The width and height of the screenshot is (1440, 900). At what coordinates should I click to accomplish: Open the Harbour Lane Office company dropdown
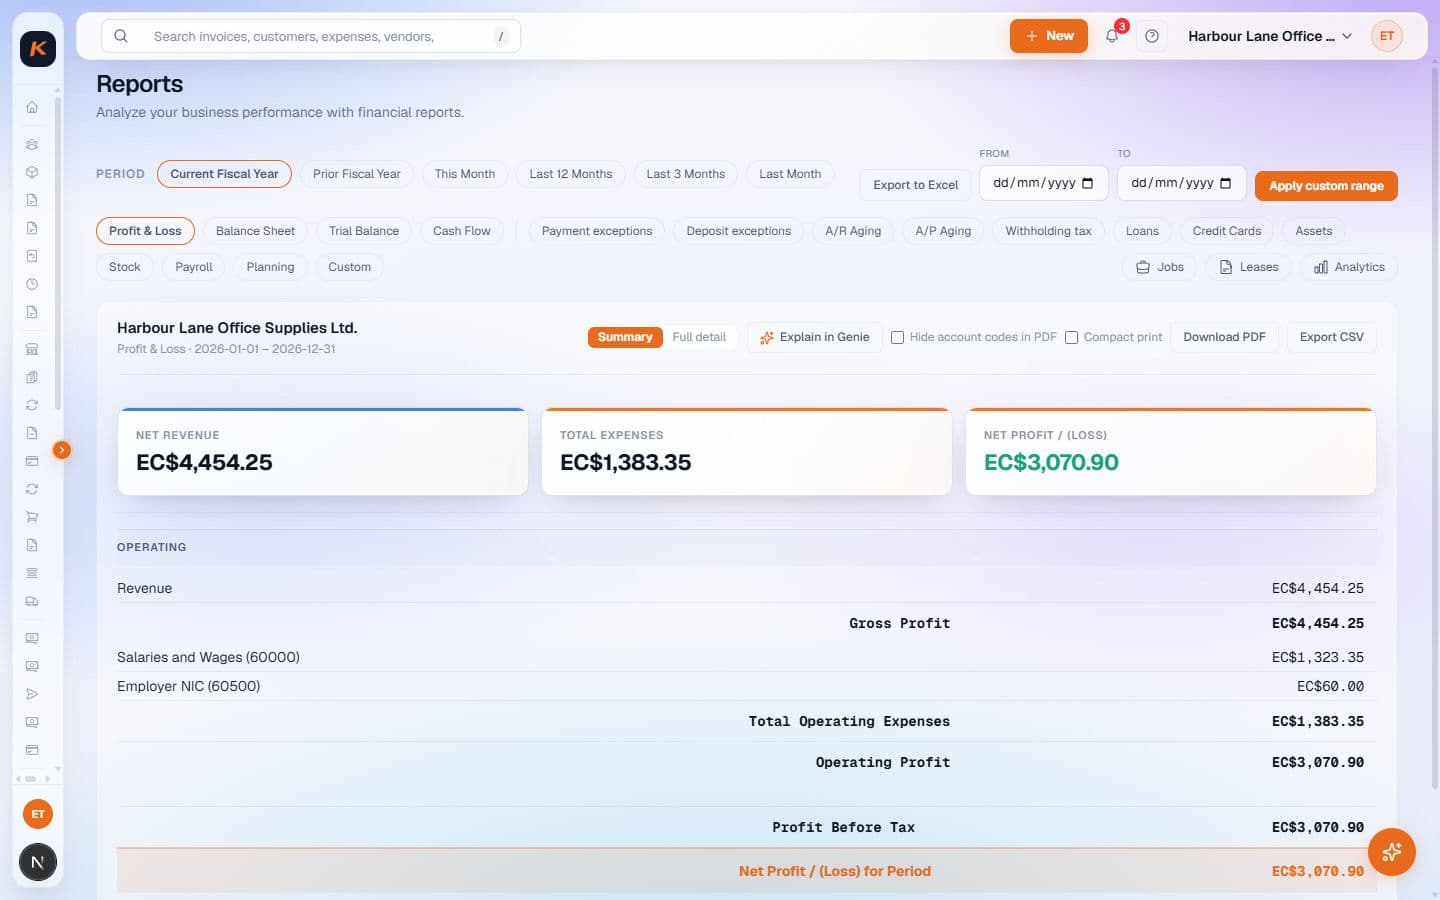1270,36
